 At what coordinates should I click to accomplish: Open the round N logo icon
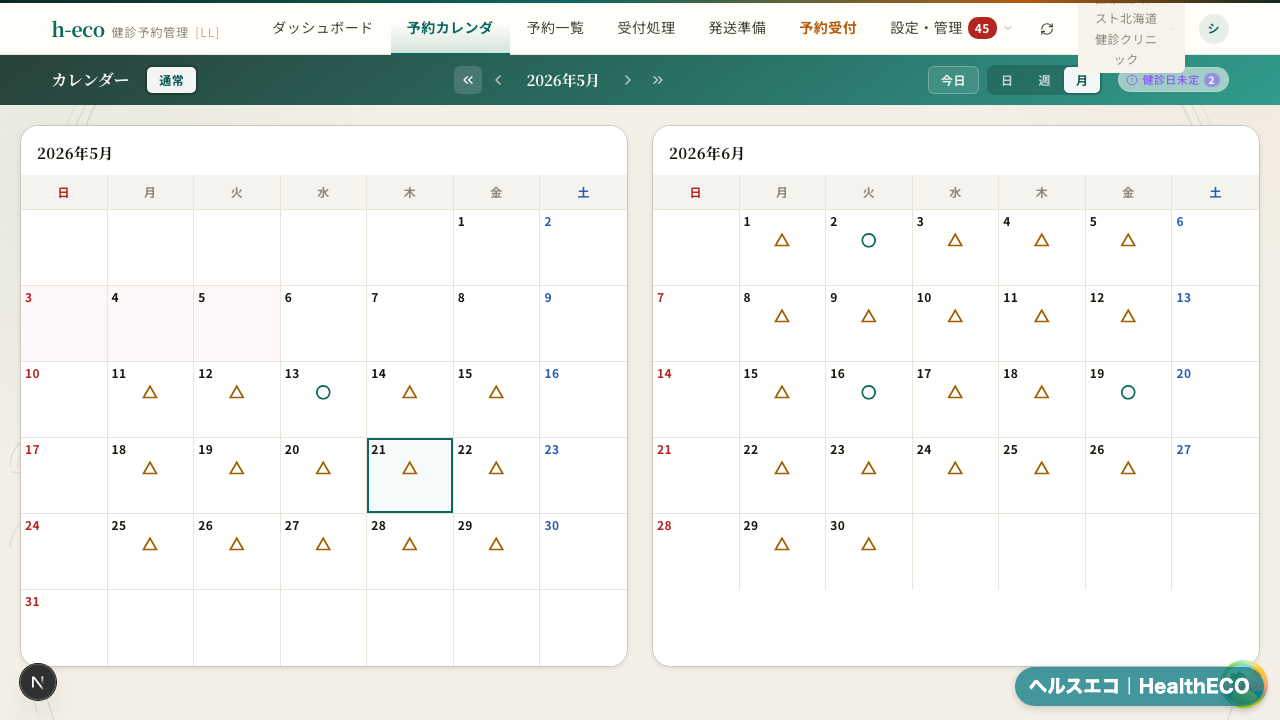pos(38,682)
